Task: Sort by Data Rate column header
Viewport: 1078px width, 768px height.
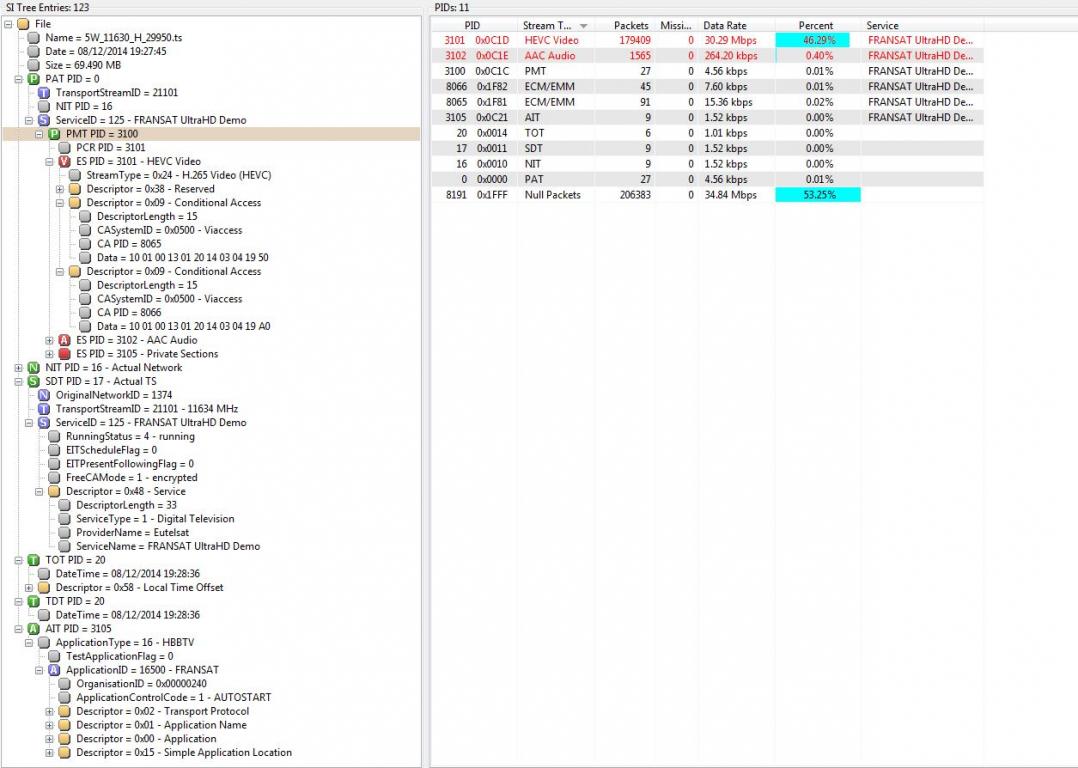Action: point(737,25)
